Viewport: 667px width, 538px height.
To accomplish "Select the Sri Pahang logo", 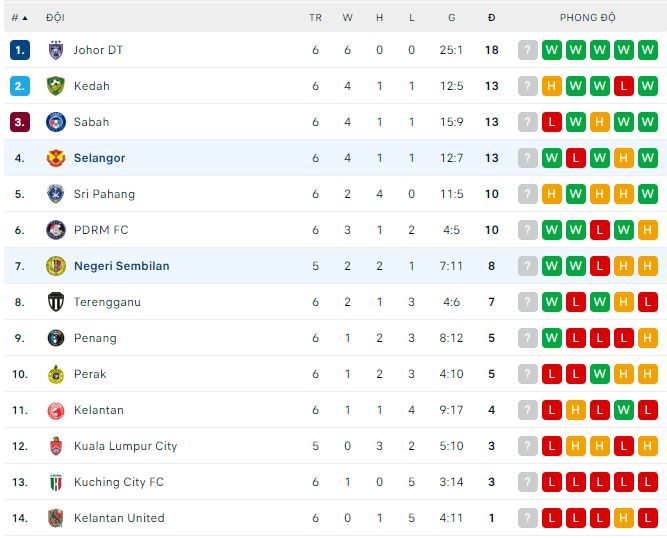I will tap(56, 194).
